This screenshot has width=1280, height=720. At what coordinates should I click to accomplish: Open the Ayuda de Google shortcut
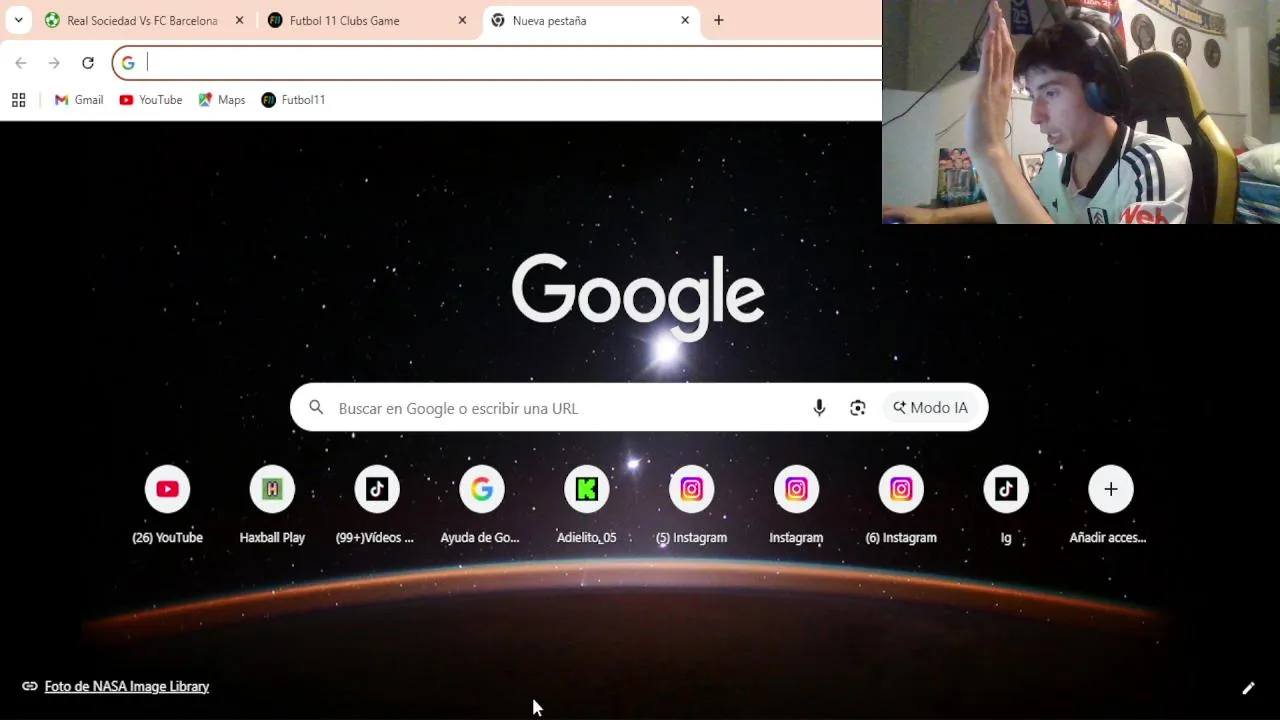tap(482, 506)
